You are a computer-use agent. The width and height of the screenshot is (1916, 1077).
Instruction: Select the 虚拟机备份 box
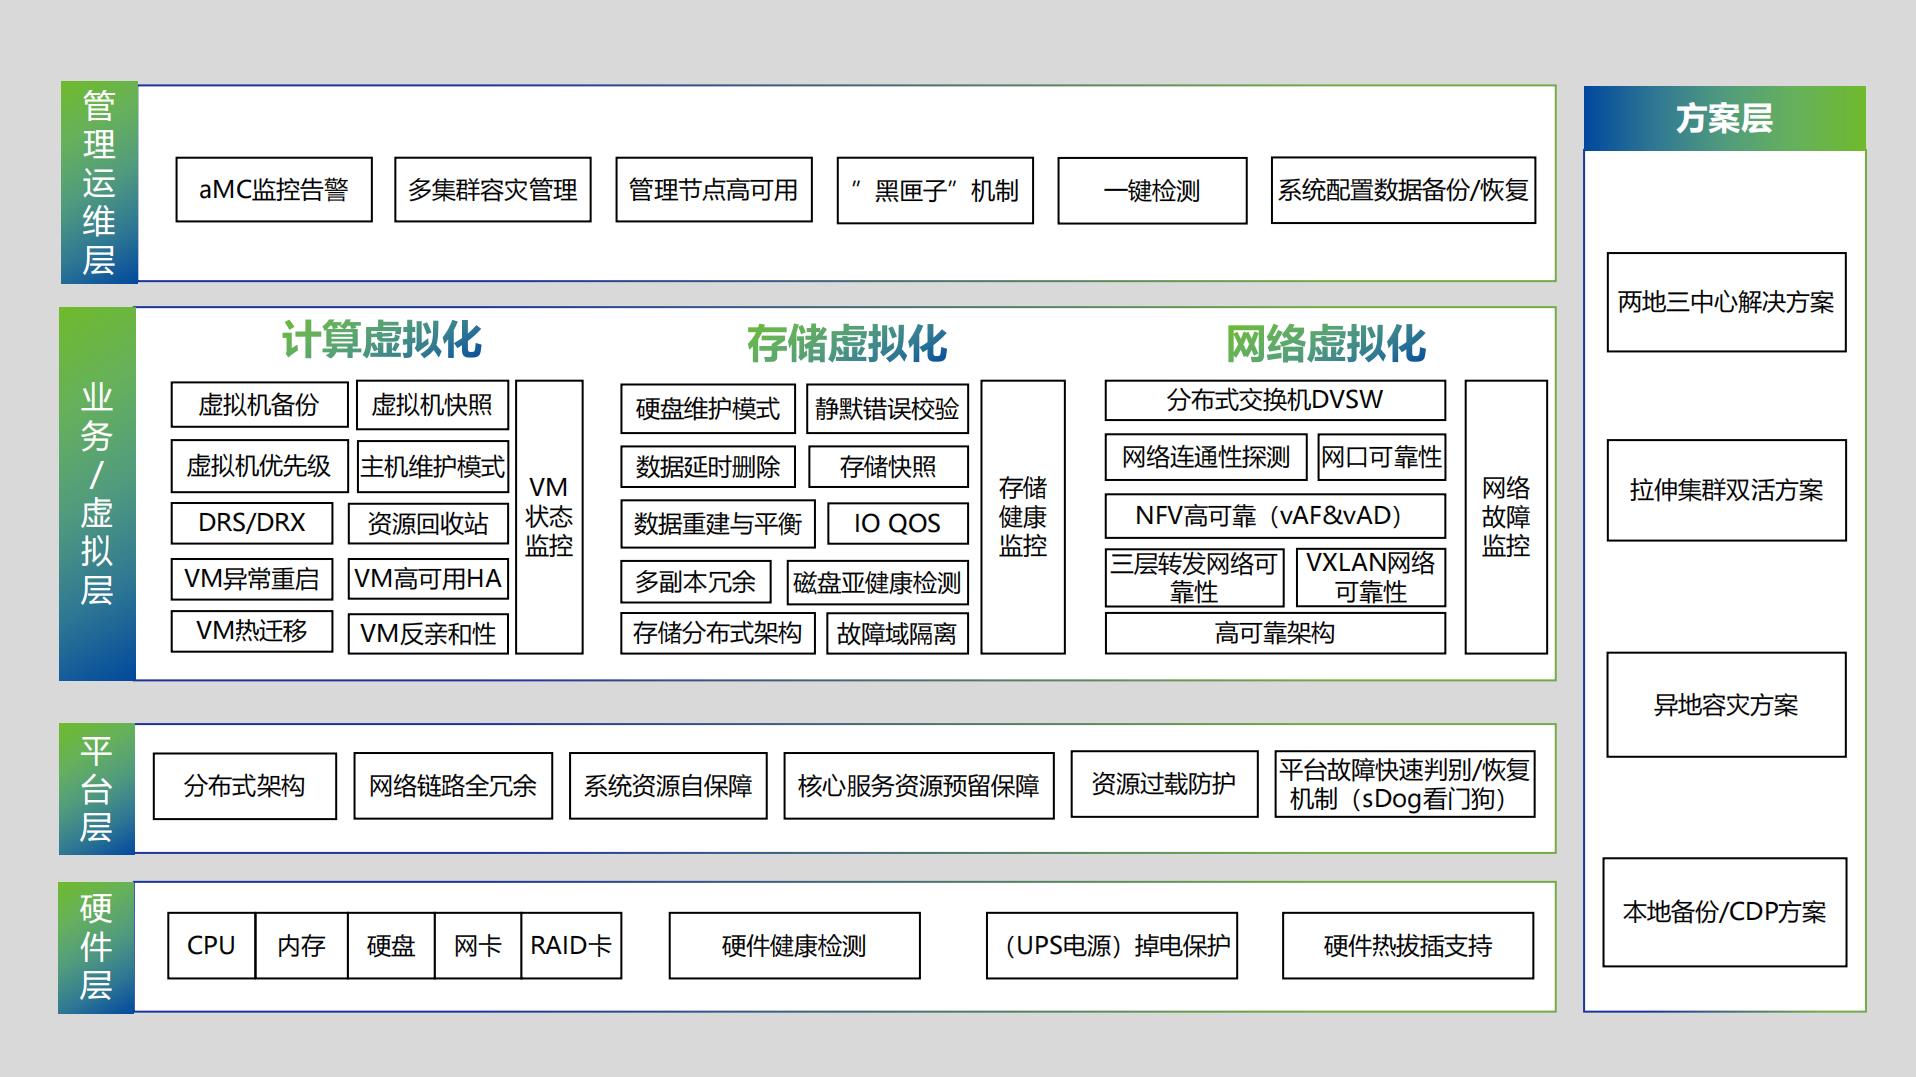click(259, 405)
